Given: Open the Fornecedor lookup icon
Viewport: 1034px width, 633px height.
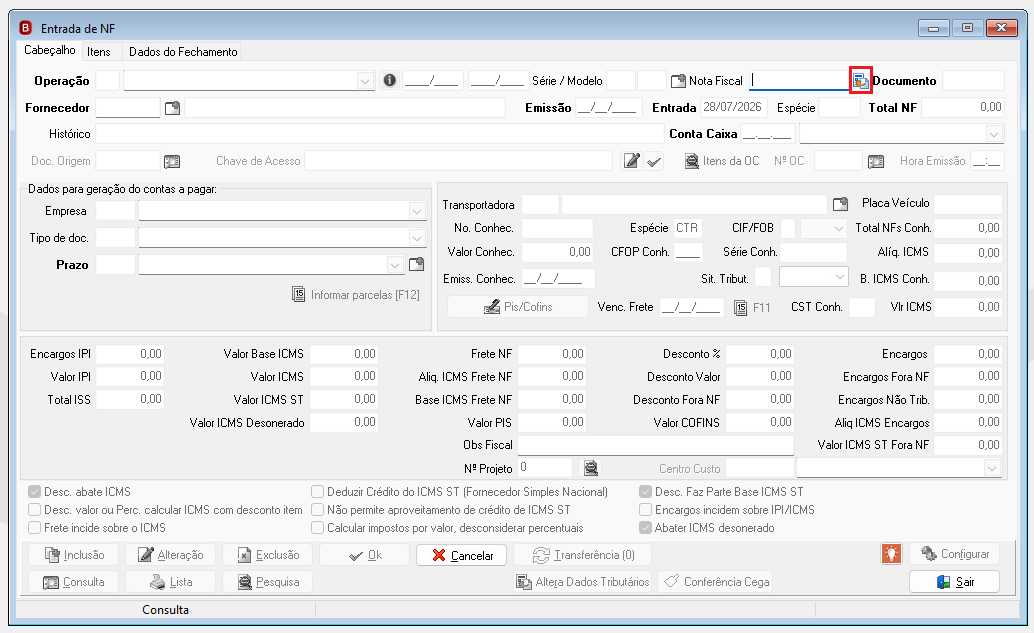Looking at the screenshot, I should (172, 107).
